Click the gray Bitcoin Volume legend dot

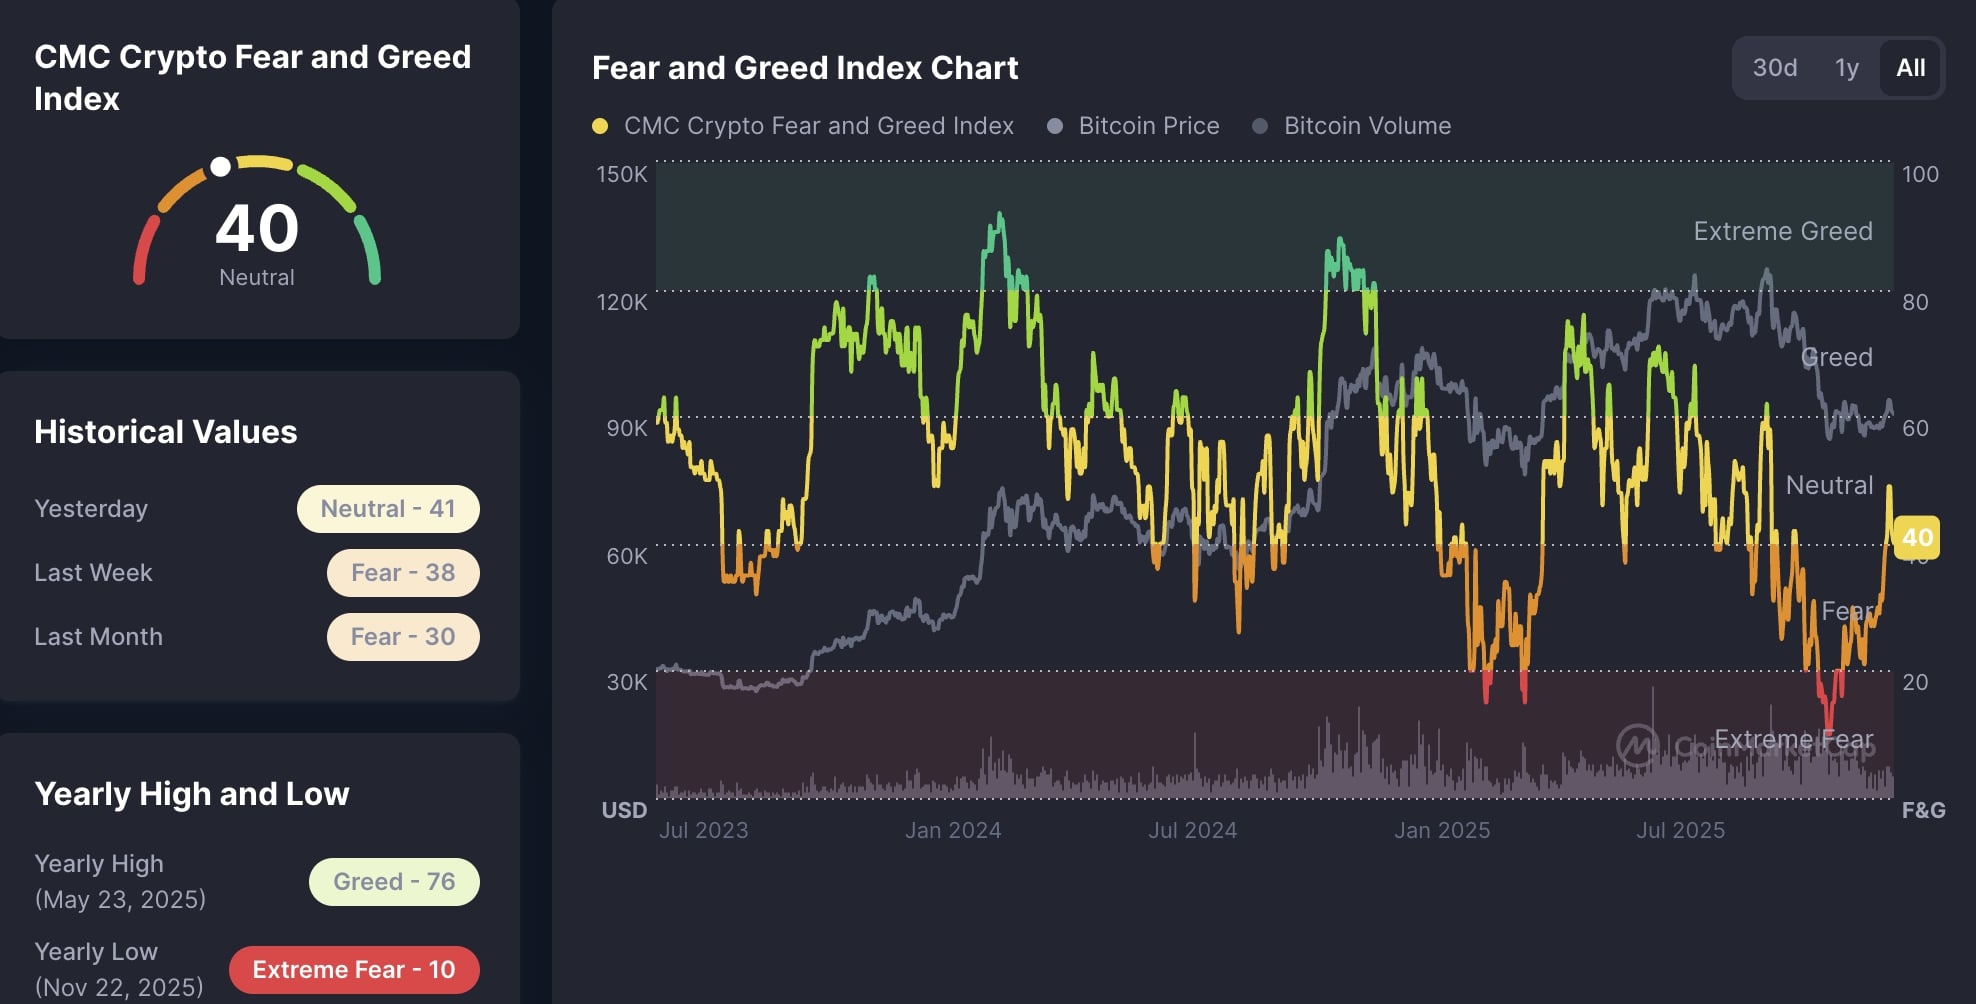point(1260,126)
